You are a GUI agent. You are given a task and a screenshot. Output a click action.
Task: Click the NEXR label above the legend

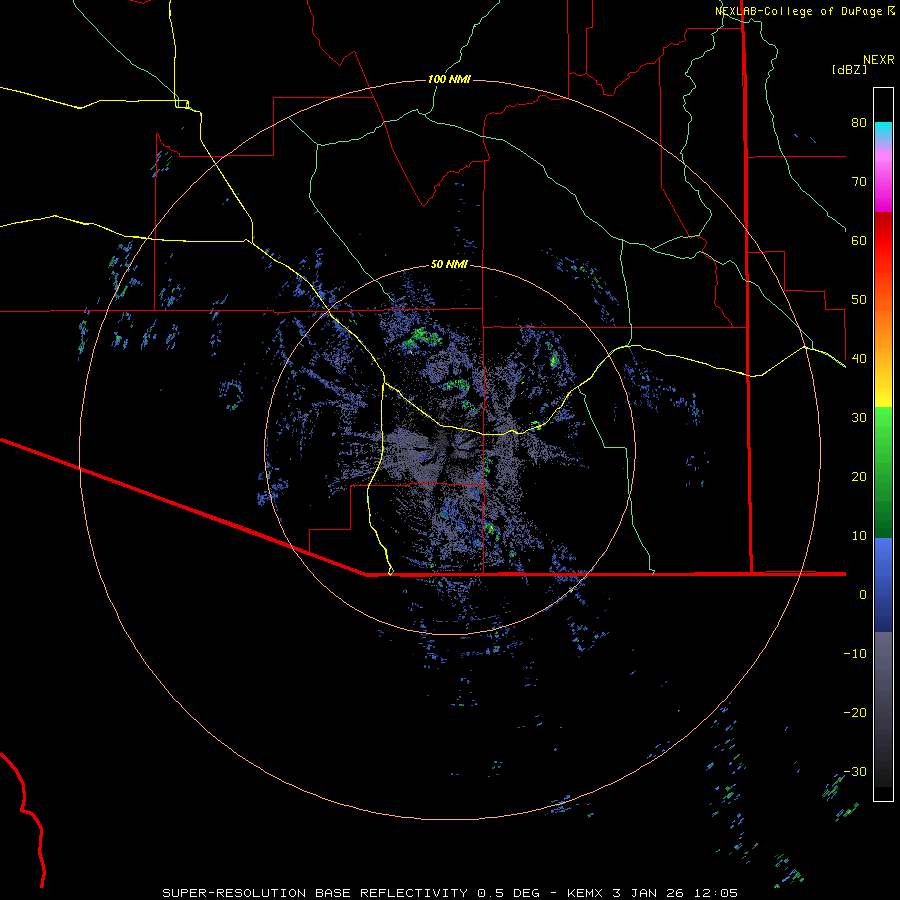pos(879,60)
